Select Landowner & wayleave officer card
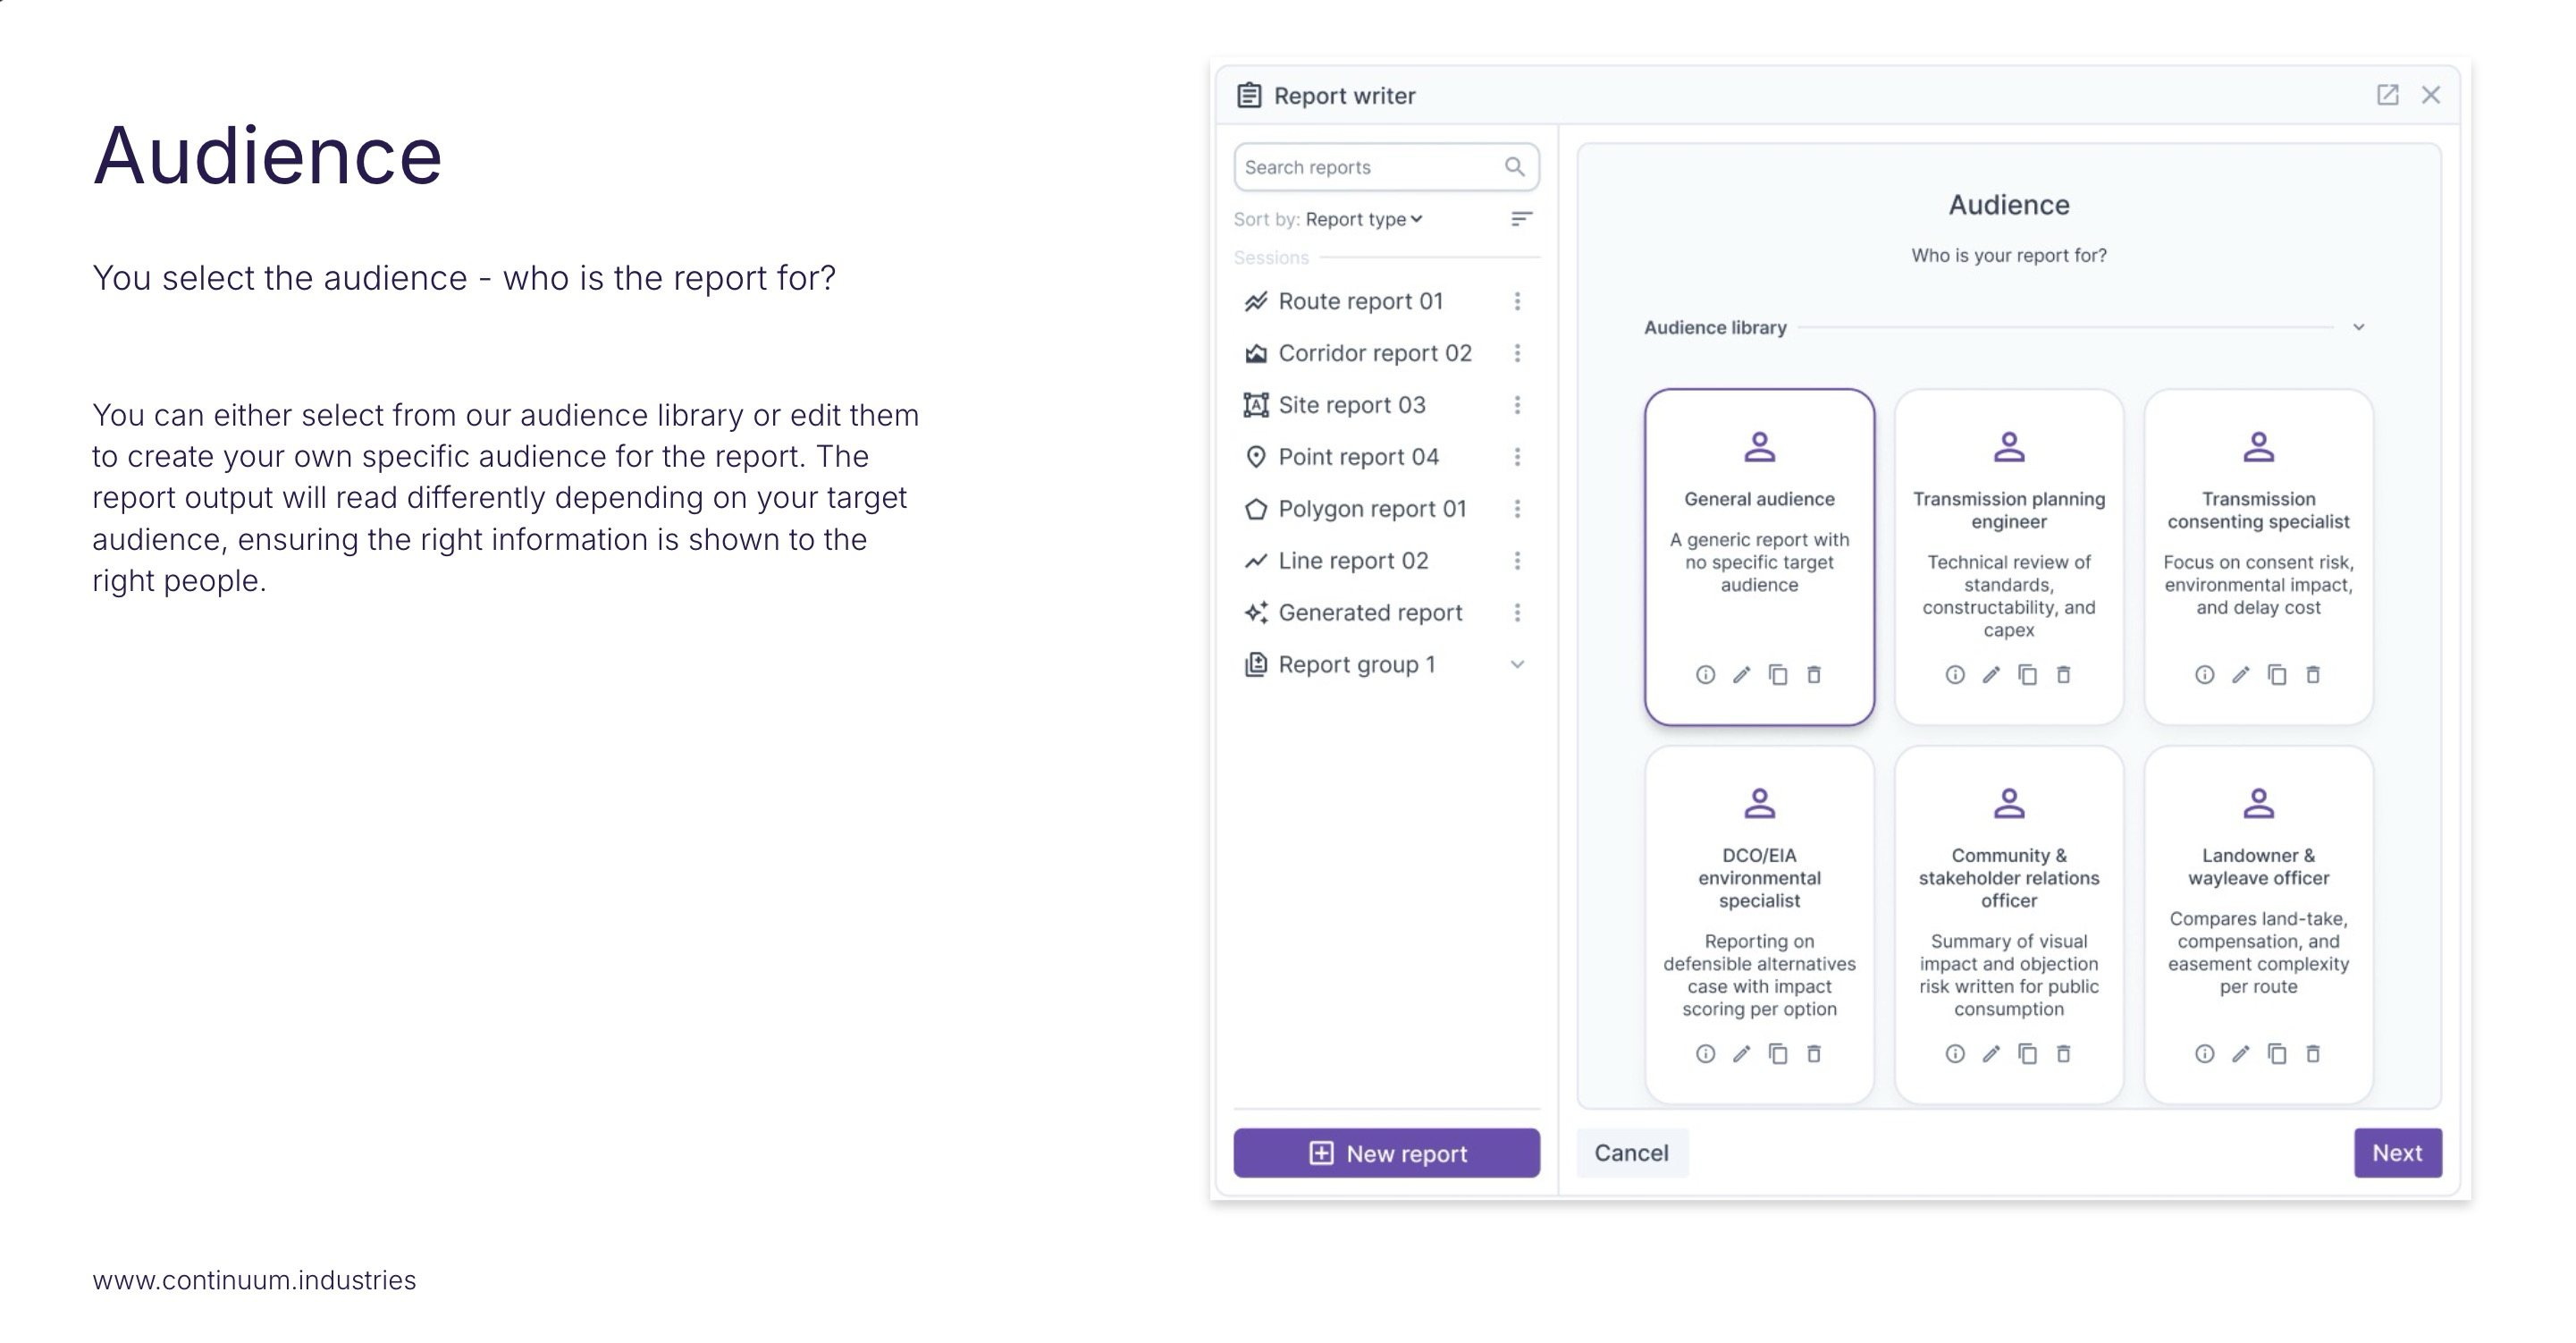The image size is (2576, 1343). coord(2258,925)
